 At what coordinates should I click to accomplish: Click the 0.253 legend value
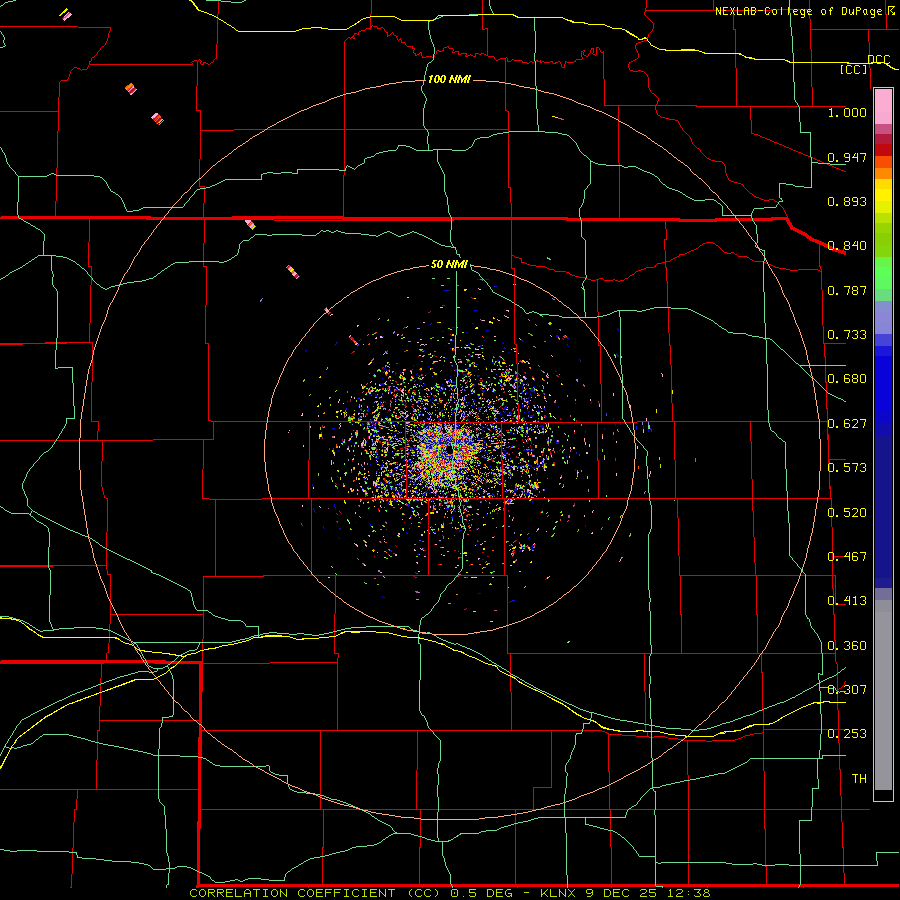point(847,734)
